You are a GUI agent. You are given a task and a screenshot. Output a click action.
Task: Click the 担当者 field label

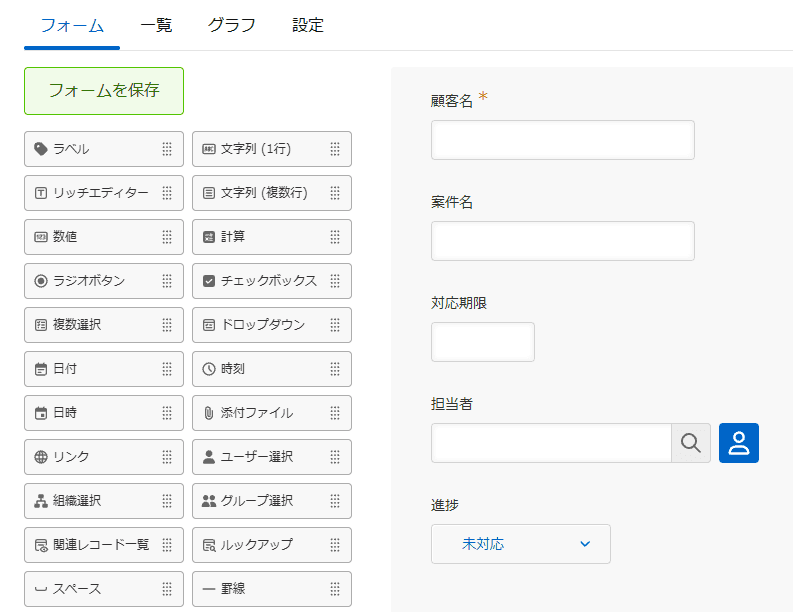[x=452, y=404]
